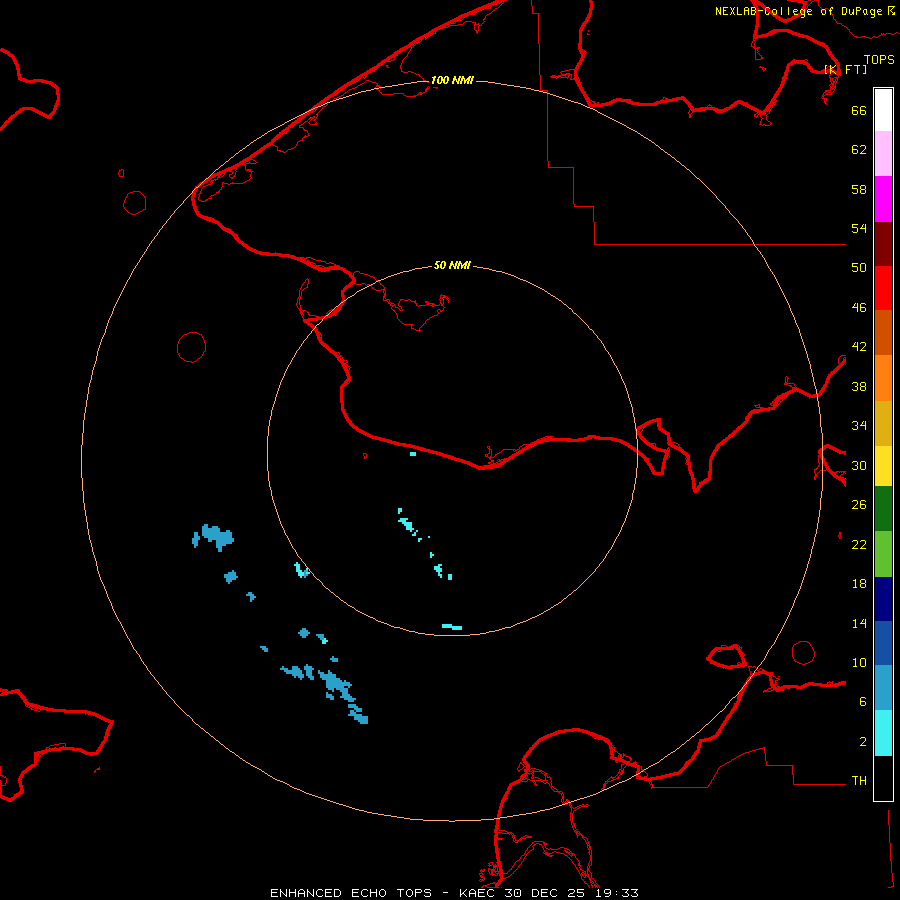This screenshot has height=900, width=900.
Task: Click the legend value 46
Action: pos(859,308)
